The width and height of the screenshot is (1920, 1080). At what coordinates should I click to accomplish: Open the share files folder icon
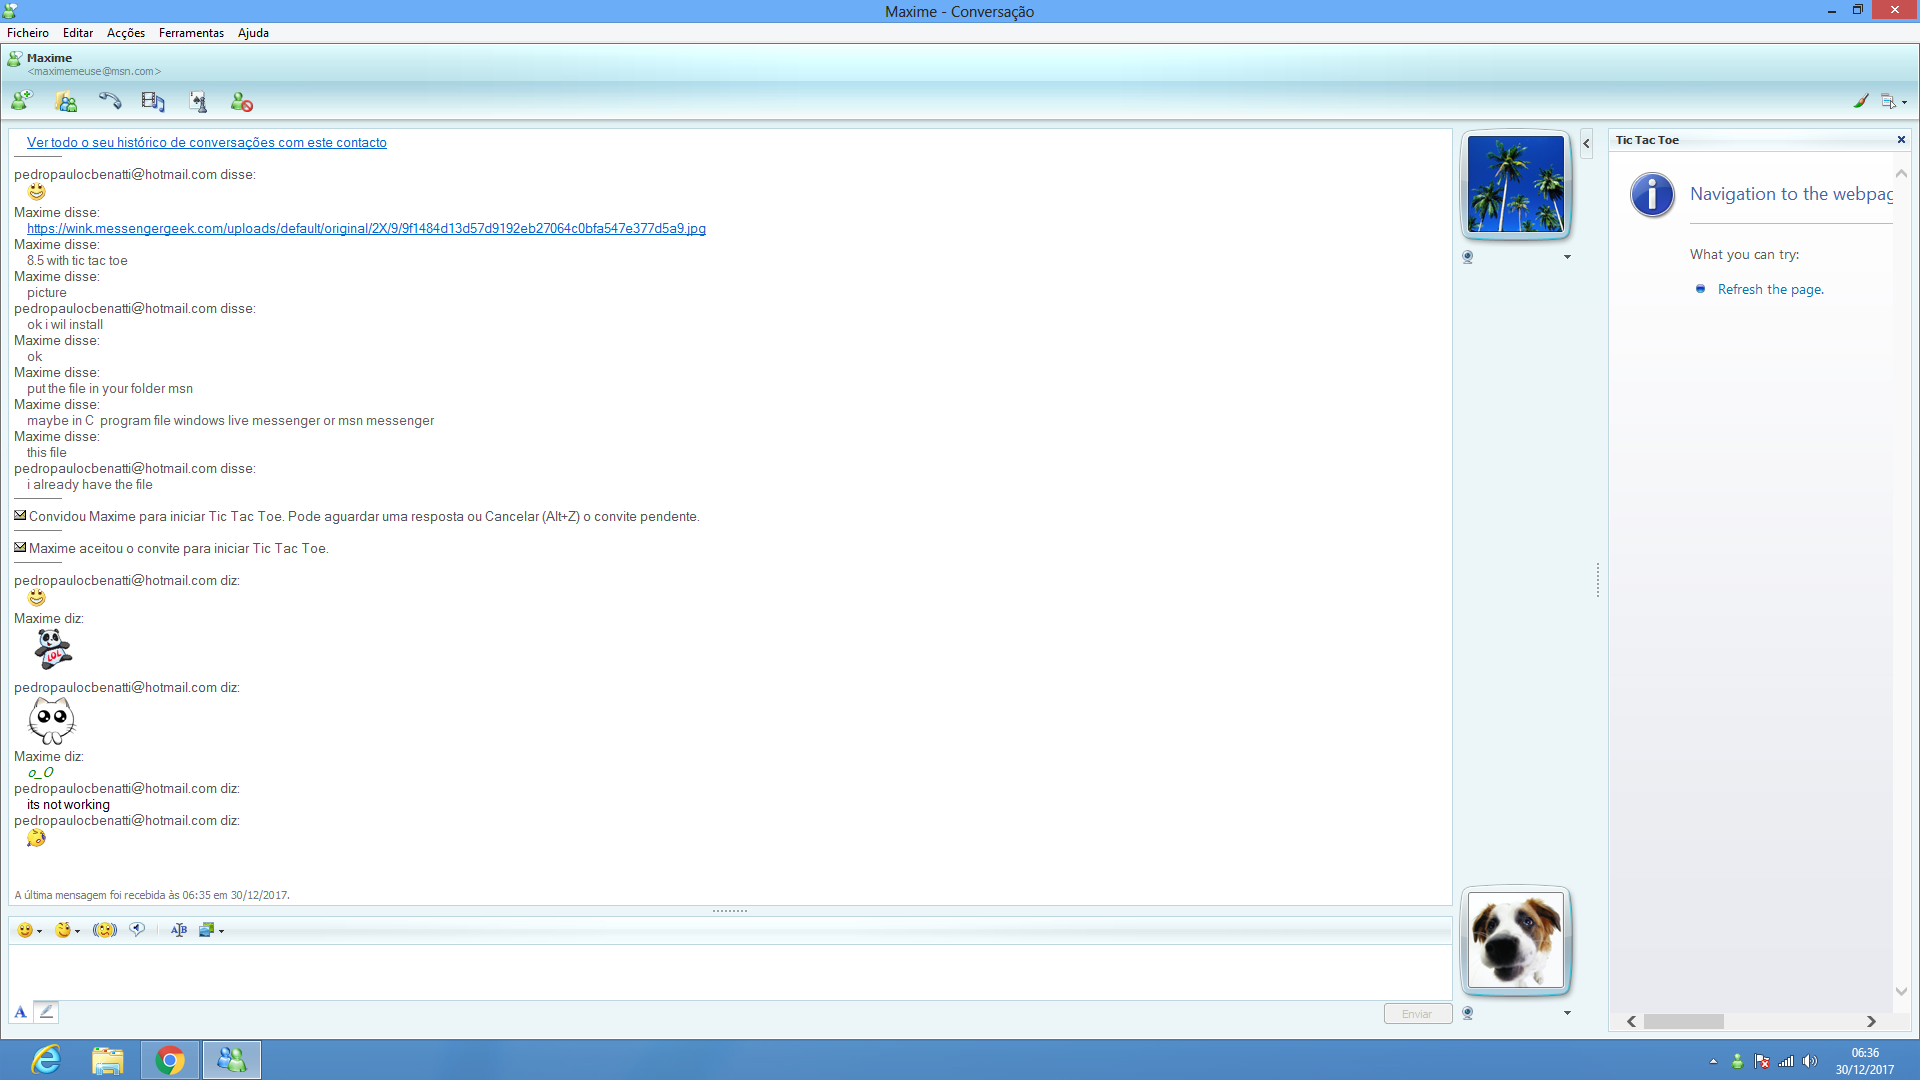pos(66,101)
